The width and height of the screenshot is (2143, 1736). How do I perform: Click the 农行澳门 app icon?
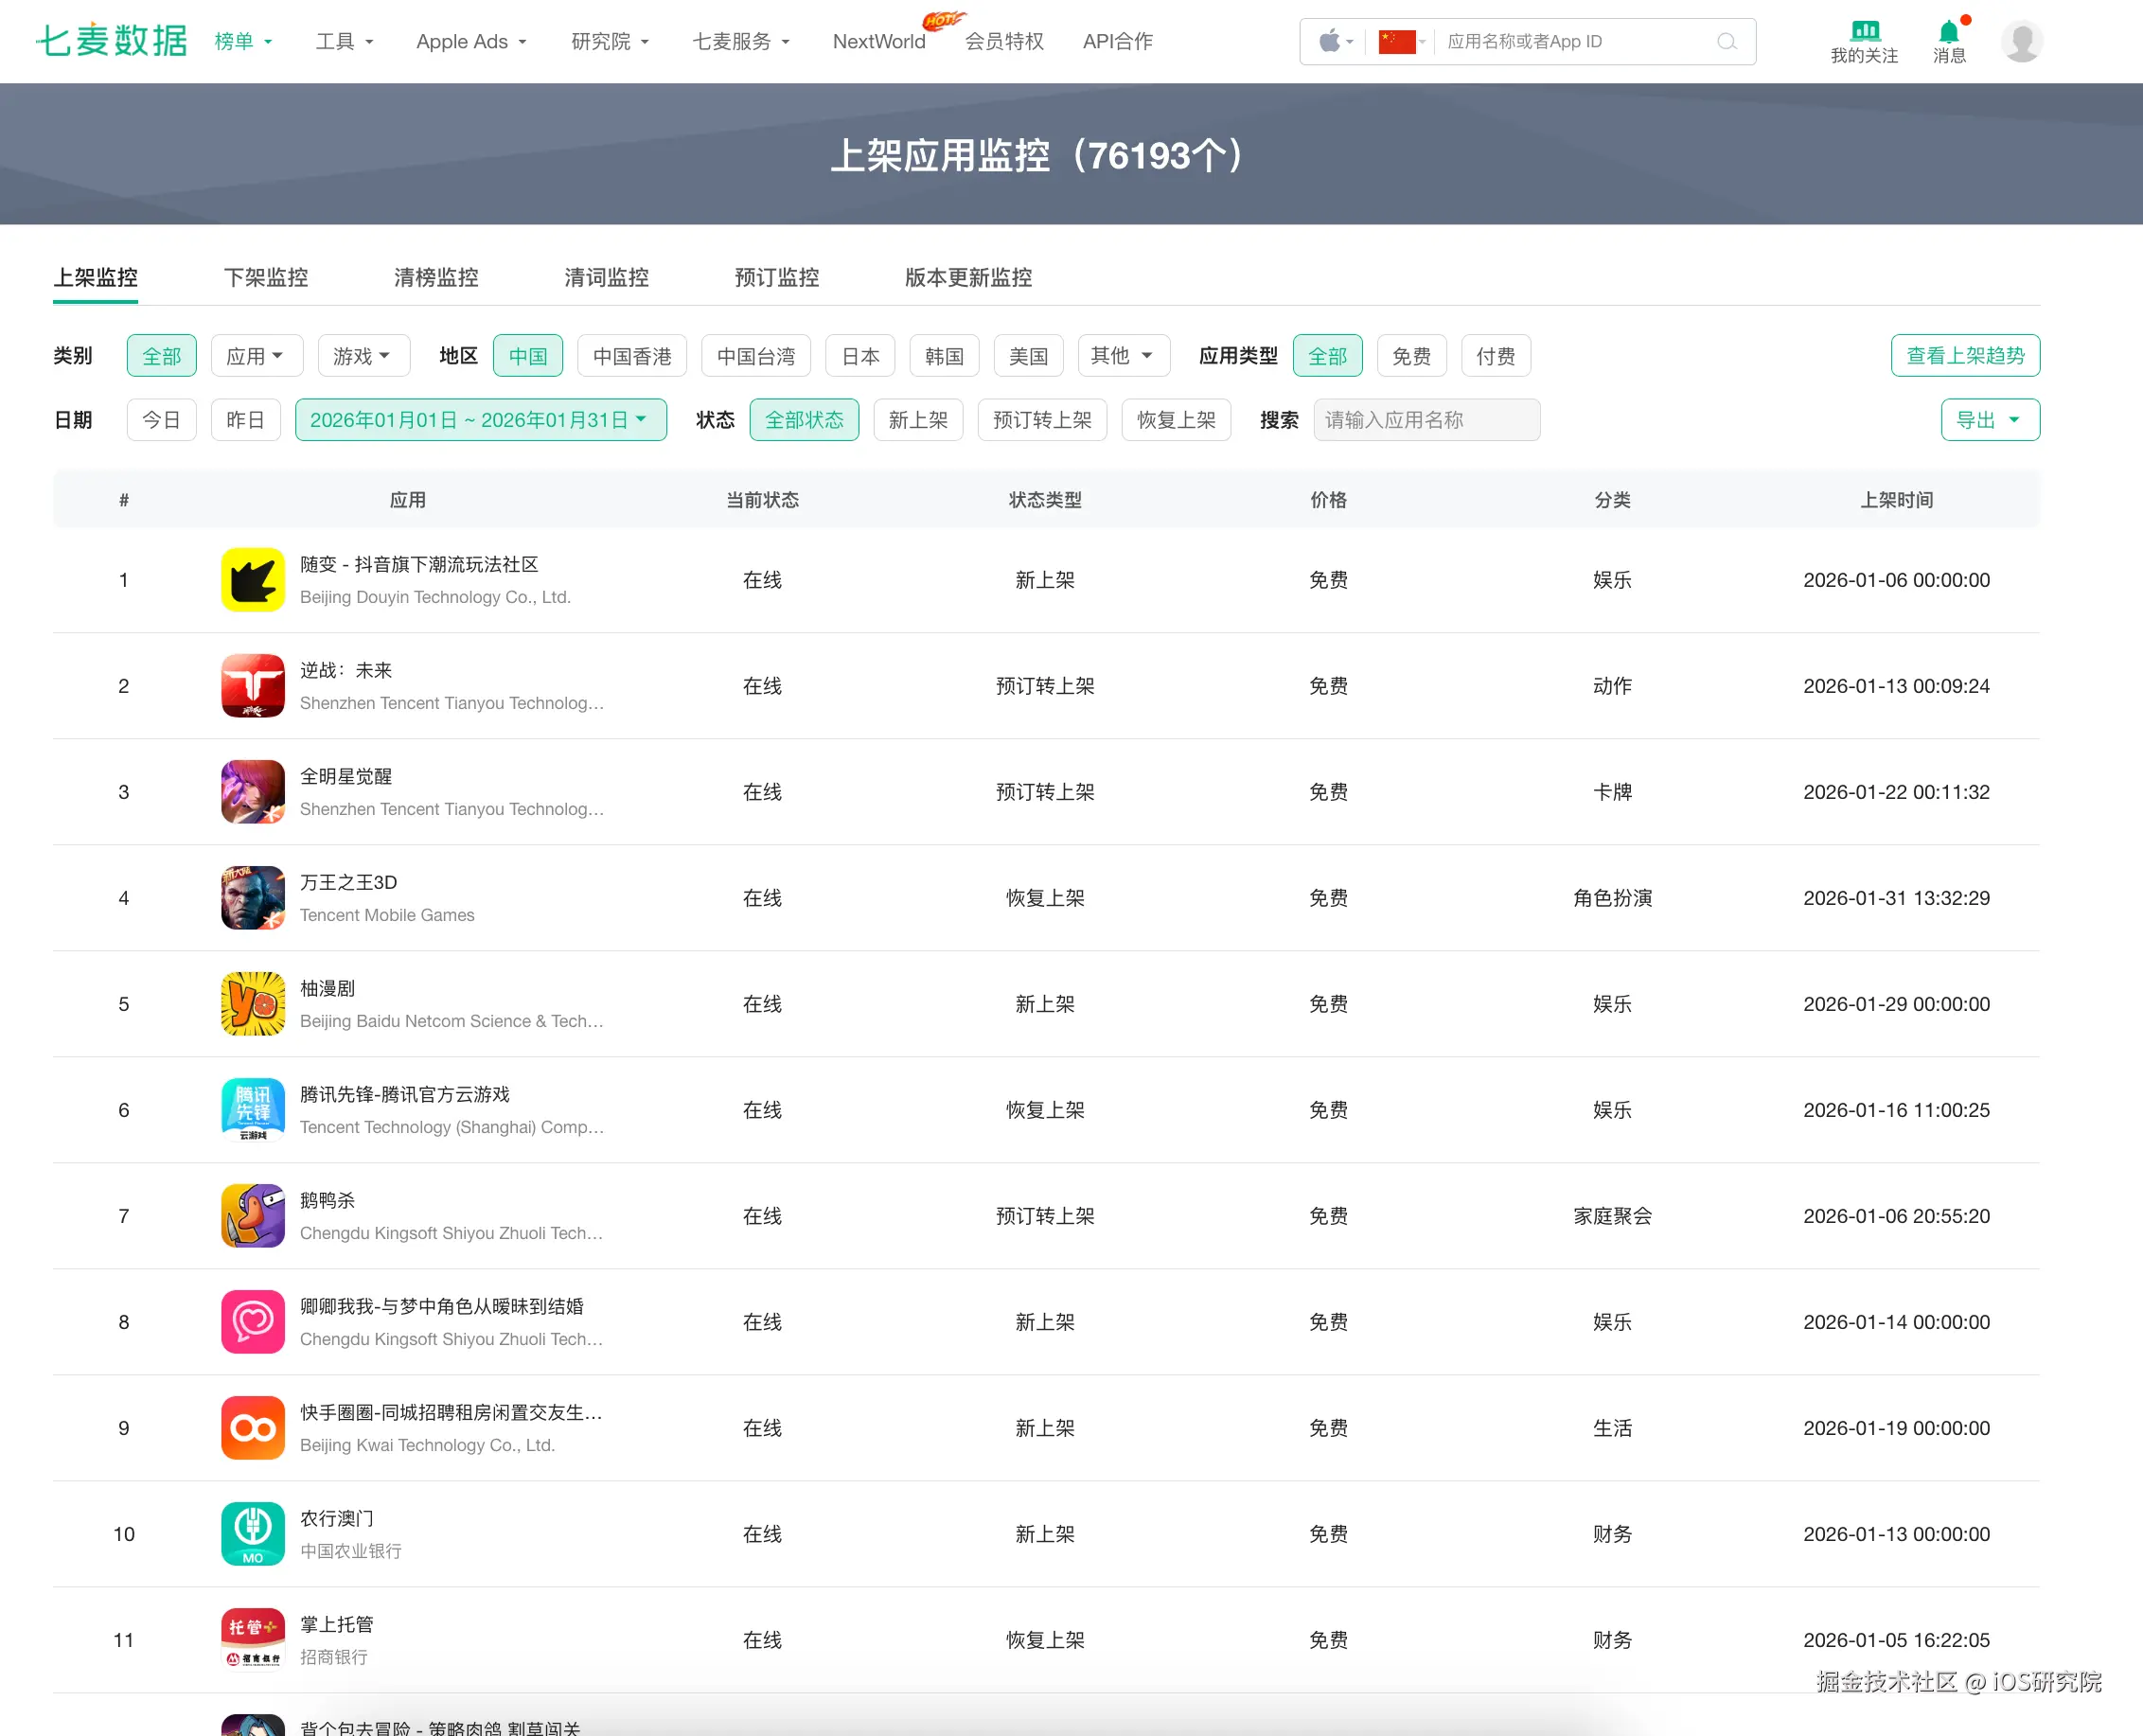pyautogui.click(x=253, y=1534)
